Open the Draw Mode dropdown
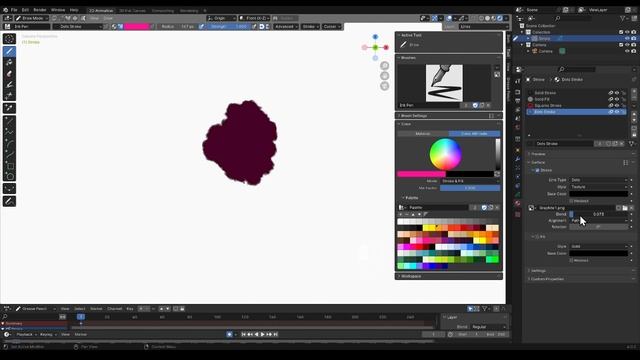 (x=31, y=18)
